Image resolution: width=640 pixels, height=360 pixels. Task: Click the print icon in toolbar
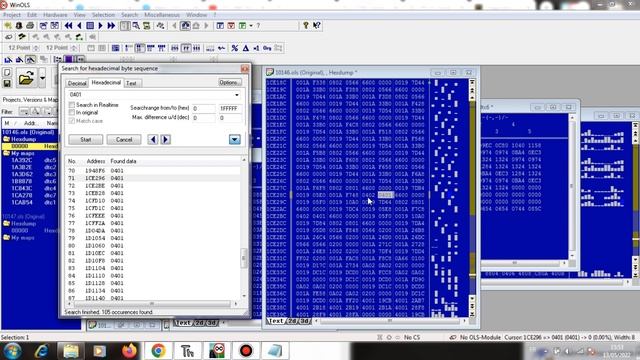[30, 26]
